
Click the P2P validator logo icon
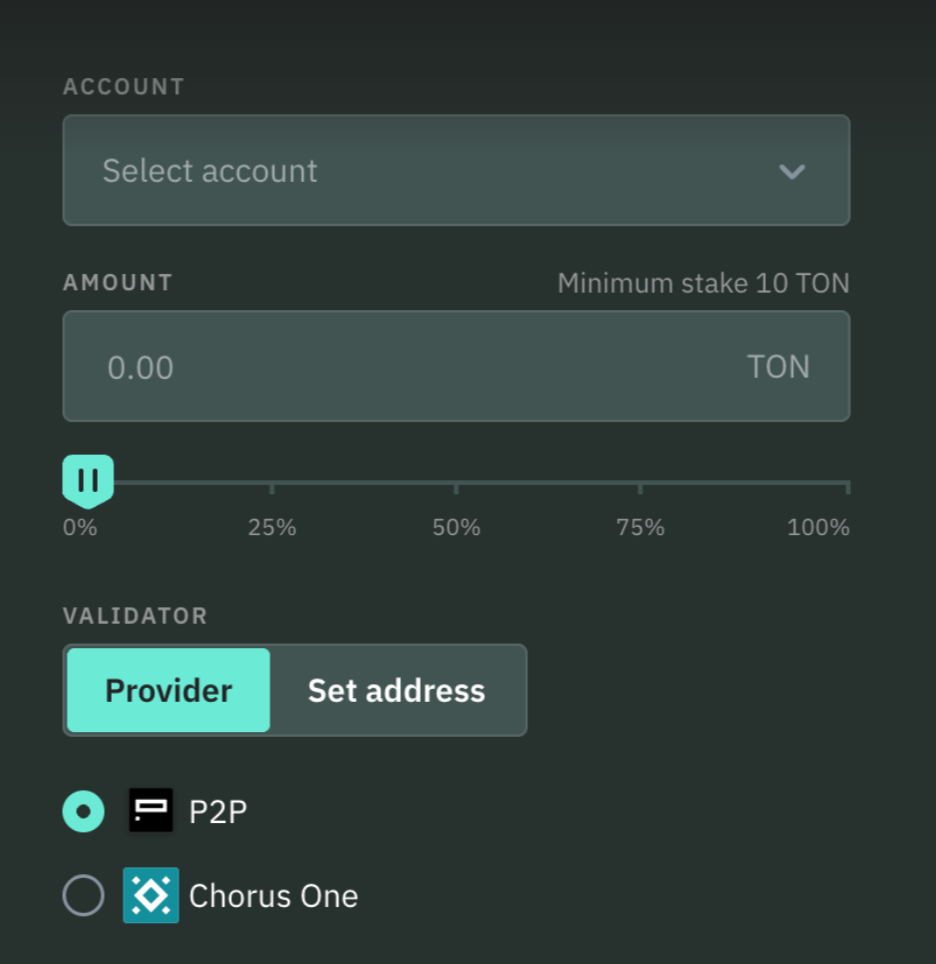151,811
